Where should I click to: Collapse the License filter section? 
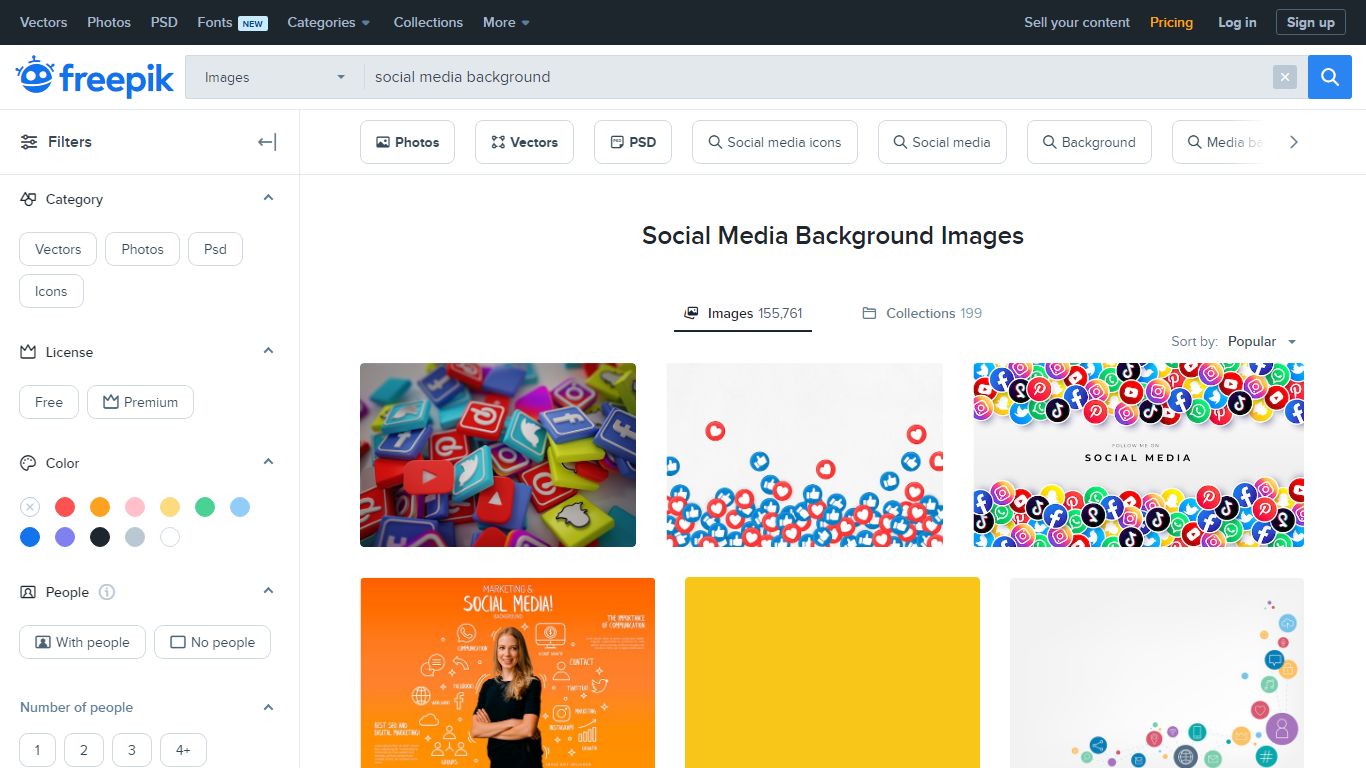[x=268, y=351]
